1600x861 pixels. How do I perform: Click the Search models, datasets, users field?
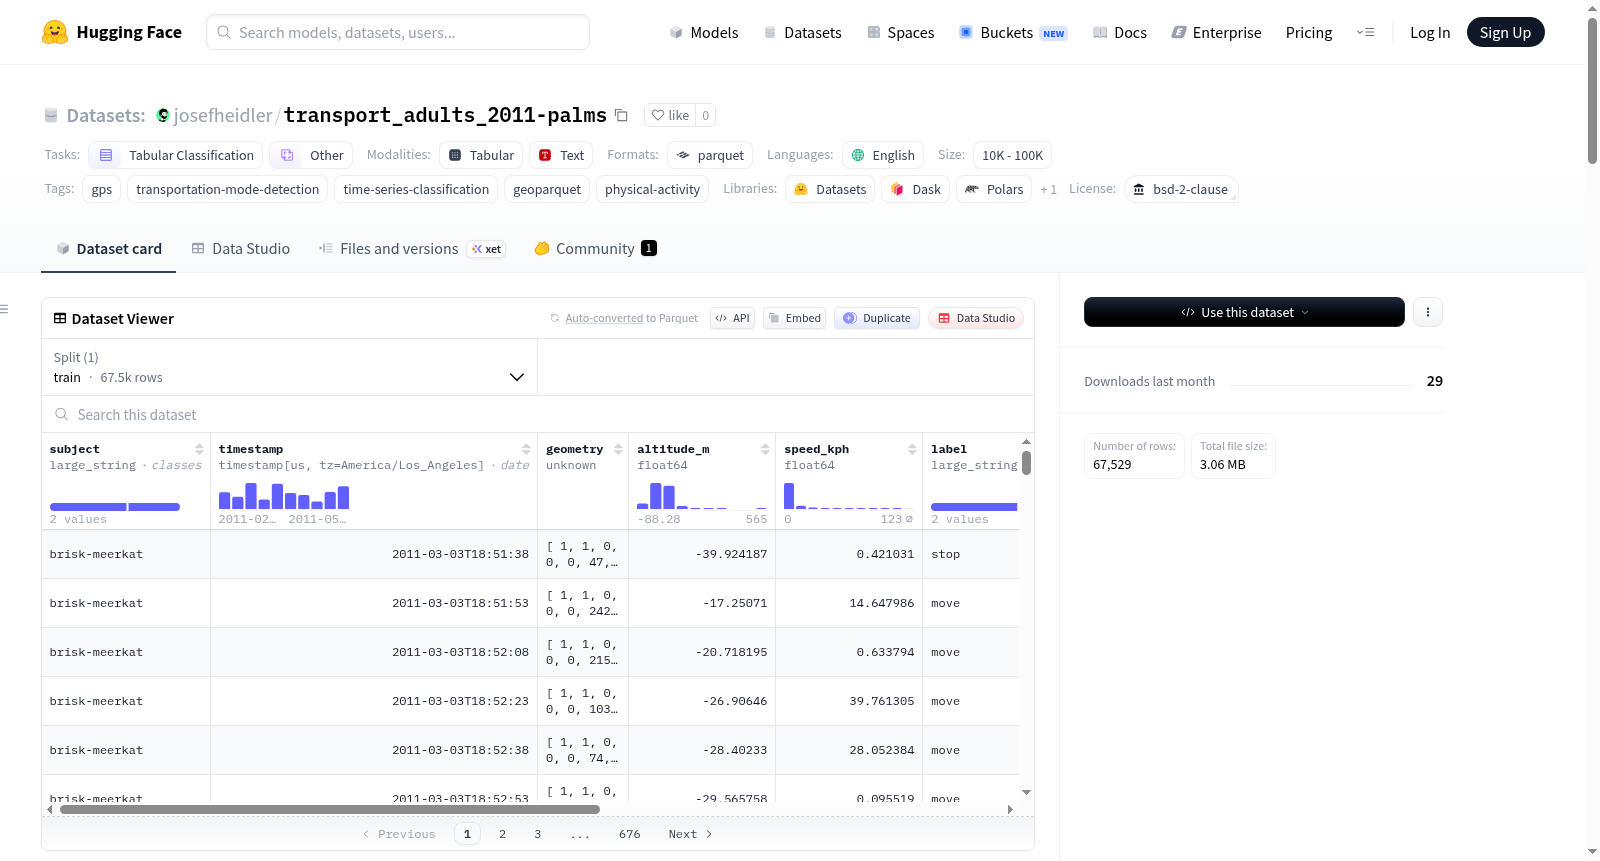[398, 32]
